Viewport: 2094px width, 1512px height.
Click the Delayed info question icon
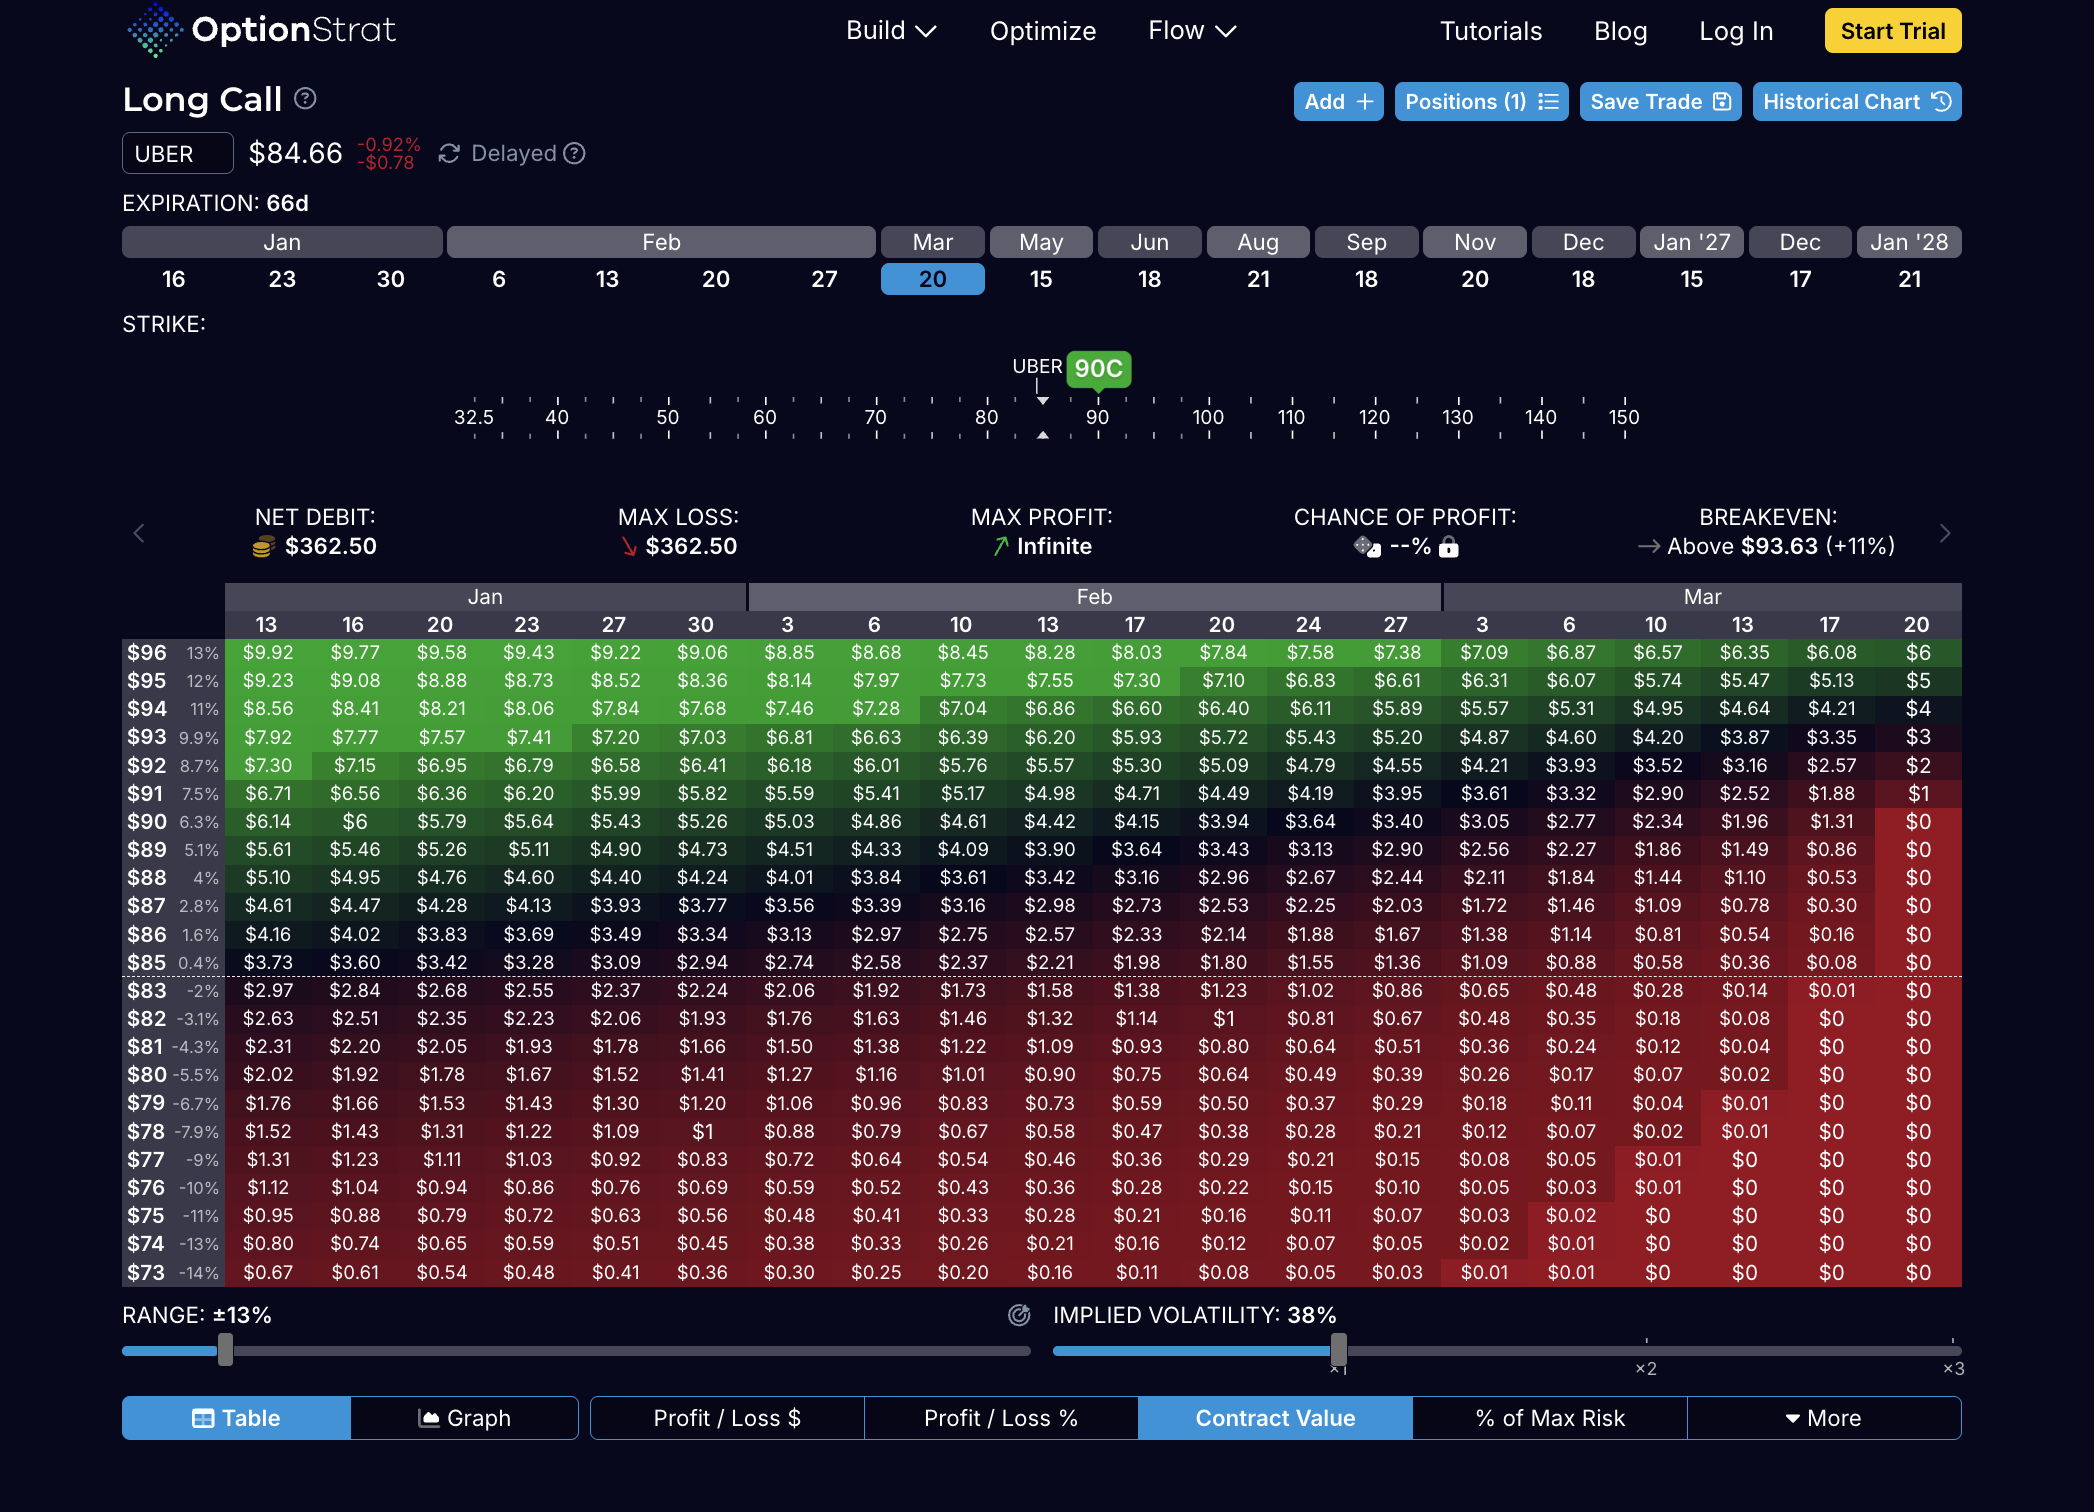[x=574, y=153]
